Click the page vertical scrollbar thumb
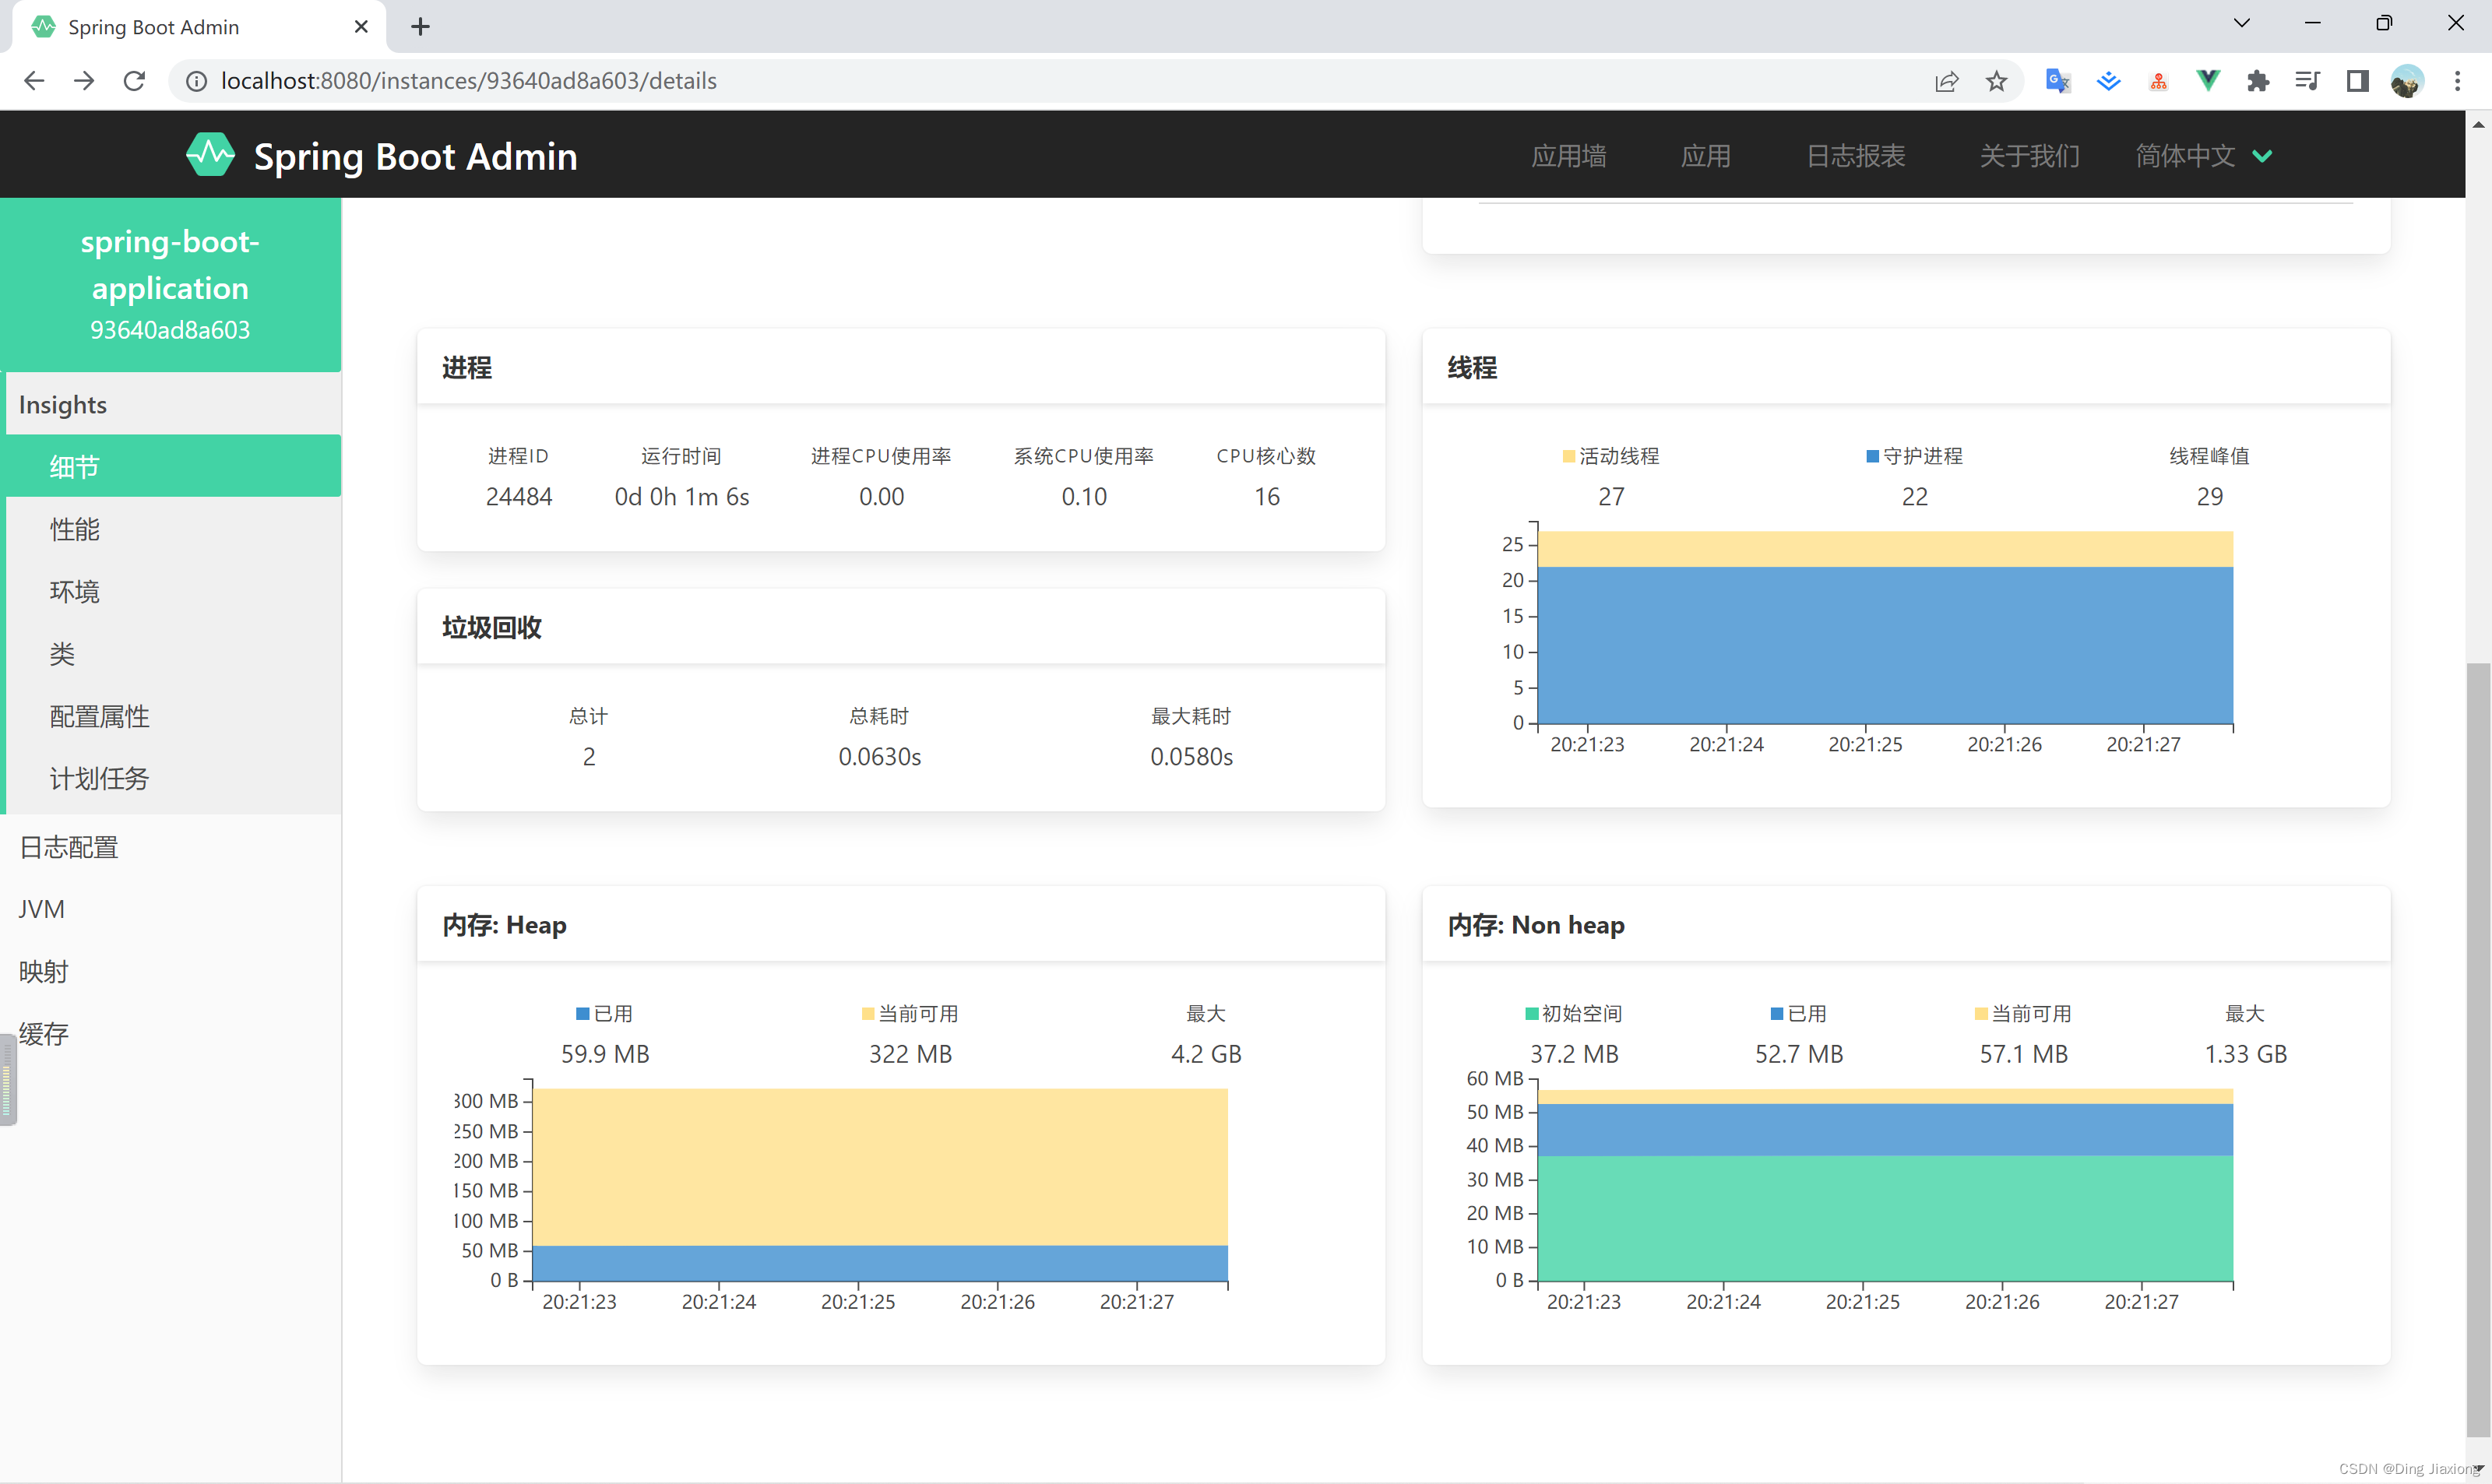2492x1484 pixels. point(2478,1050)
